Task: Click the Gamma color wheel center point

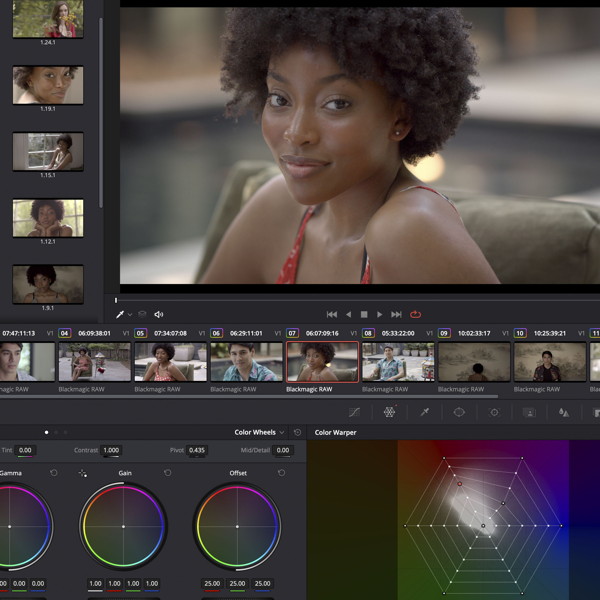Action: tap(10, 527)
